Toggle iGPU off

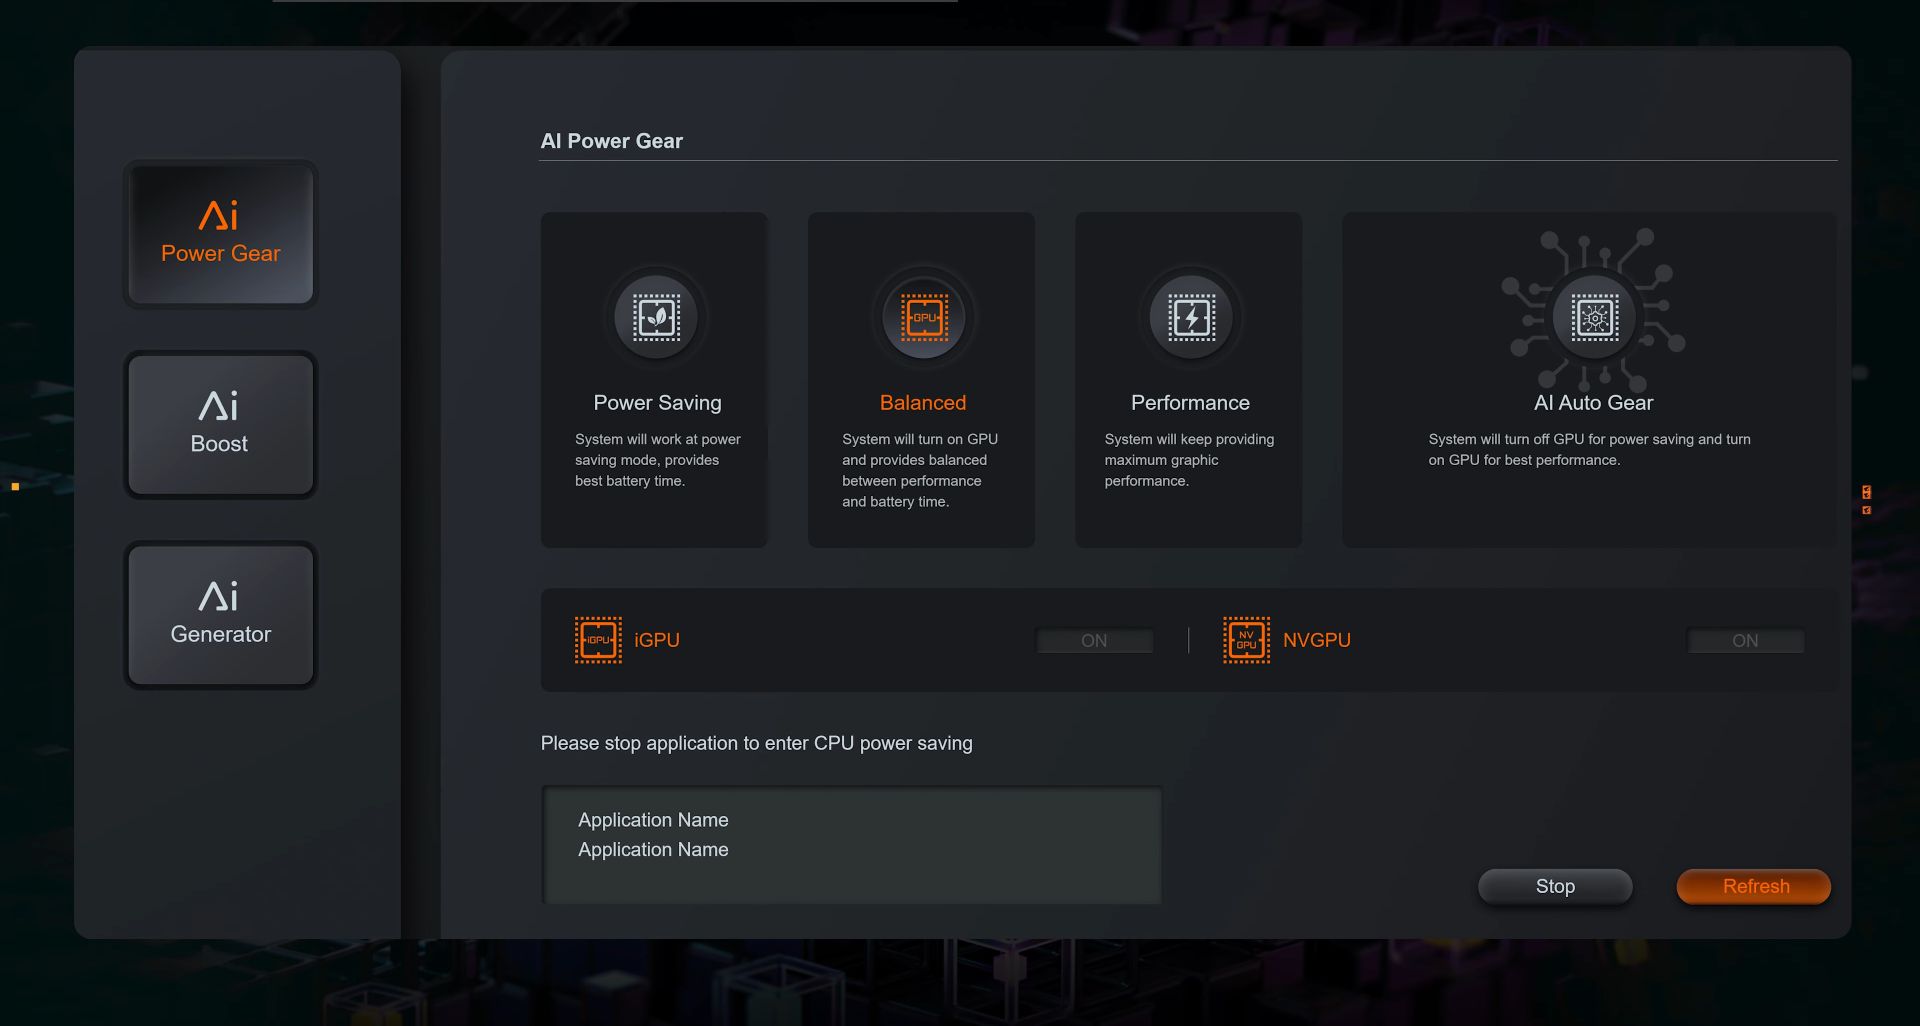(1094, 640)
